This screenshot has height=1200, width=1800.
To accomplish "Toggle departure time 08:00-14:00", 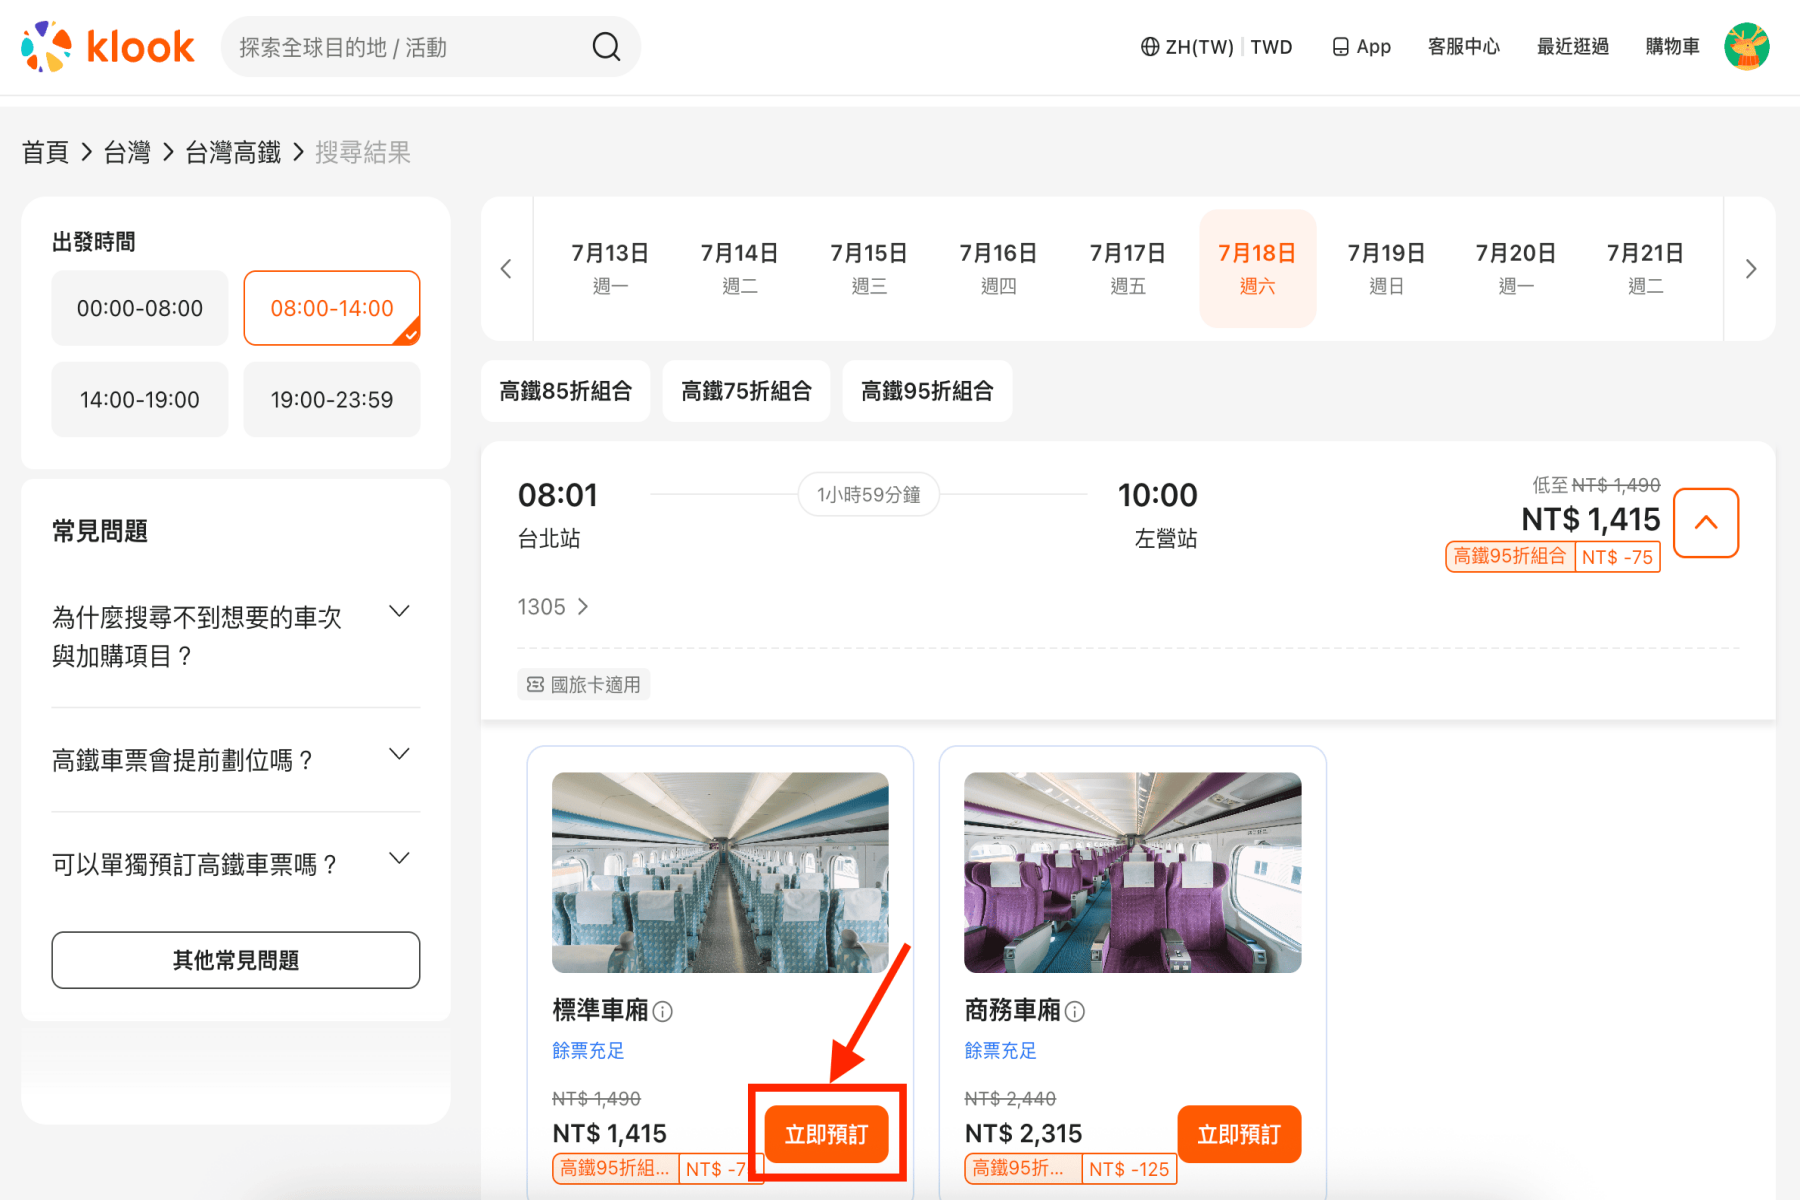I will pos(332,308).
